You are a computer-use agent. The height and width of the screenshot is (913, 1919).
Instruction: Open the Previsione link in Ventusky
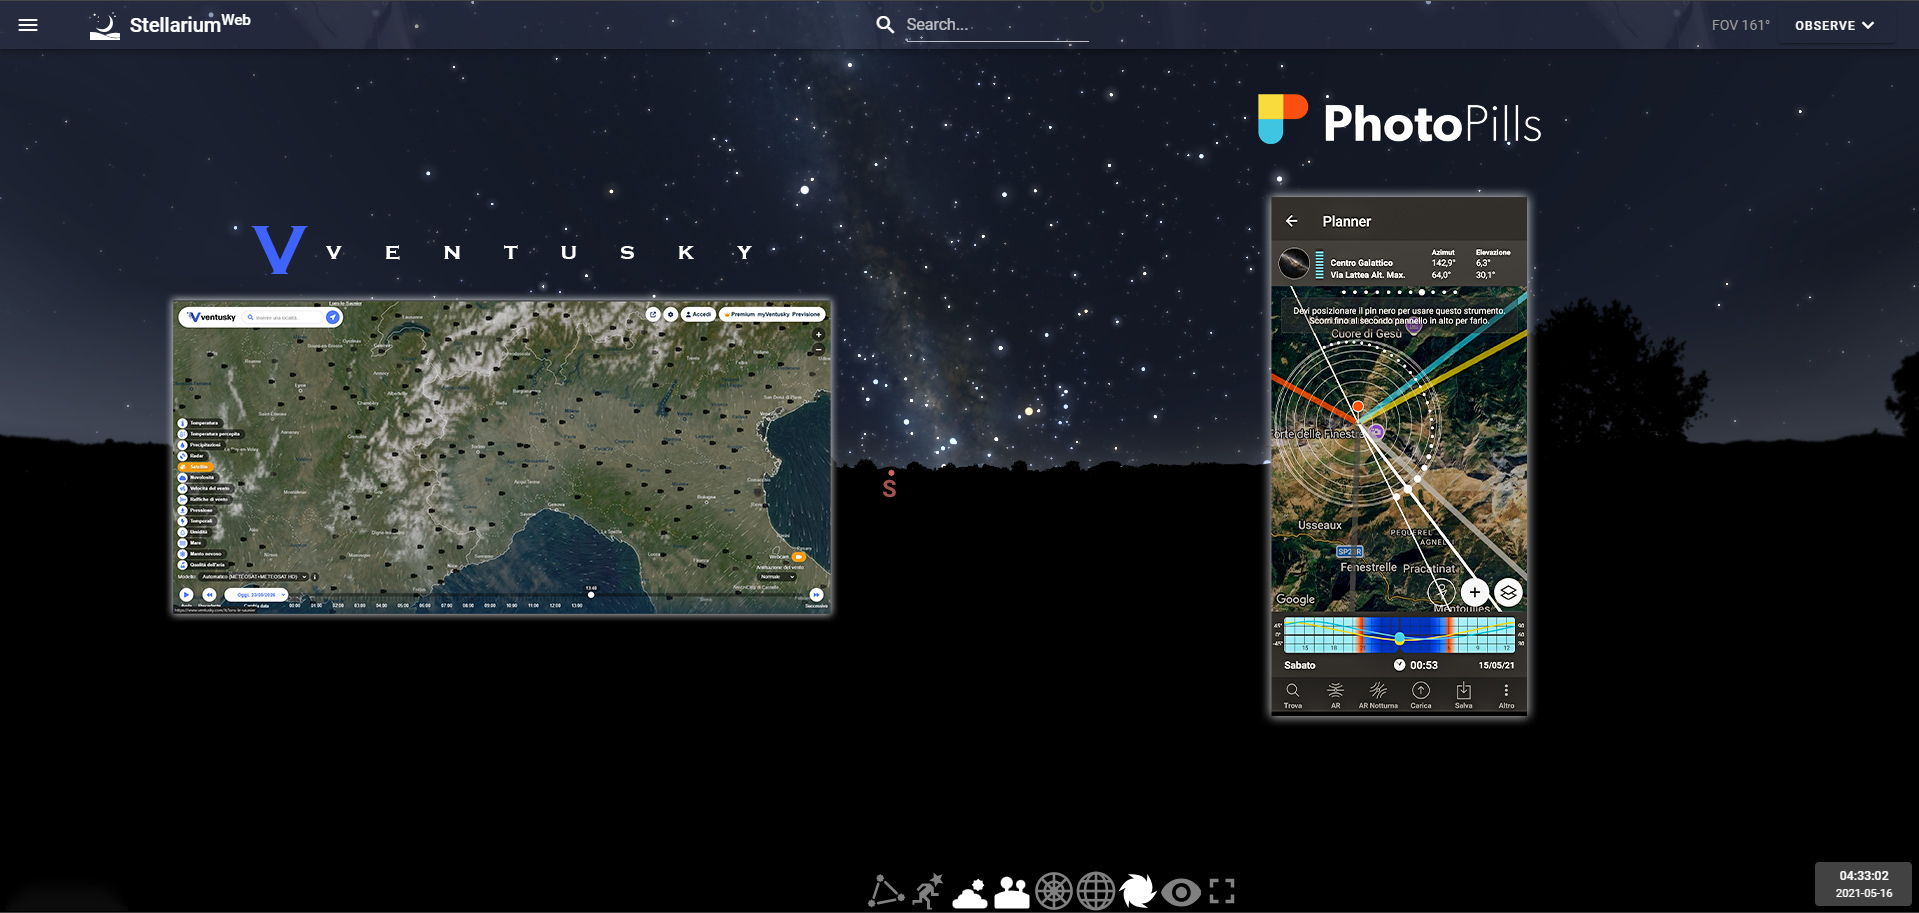(x=806, y=314)
